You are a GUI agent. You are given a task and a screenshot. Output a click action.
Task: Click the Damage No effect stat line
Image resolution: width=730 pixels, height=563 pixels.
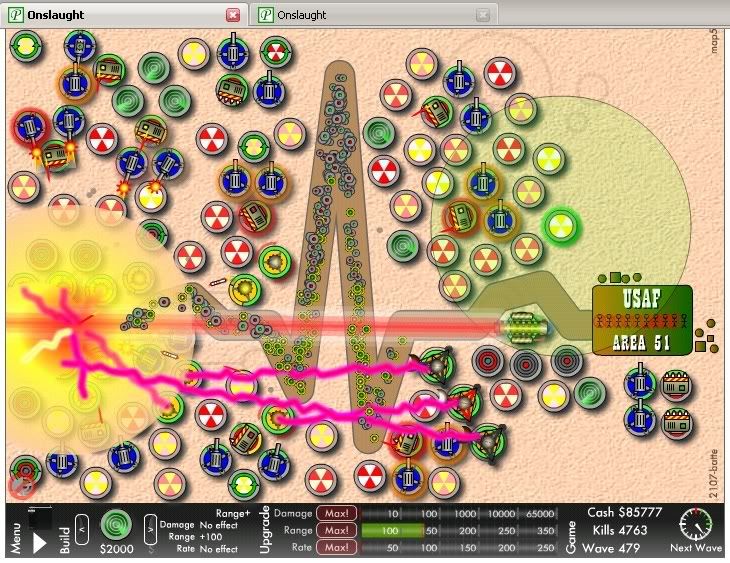tap(199, 525)
